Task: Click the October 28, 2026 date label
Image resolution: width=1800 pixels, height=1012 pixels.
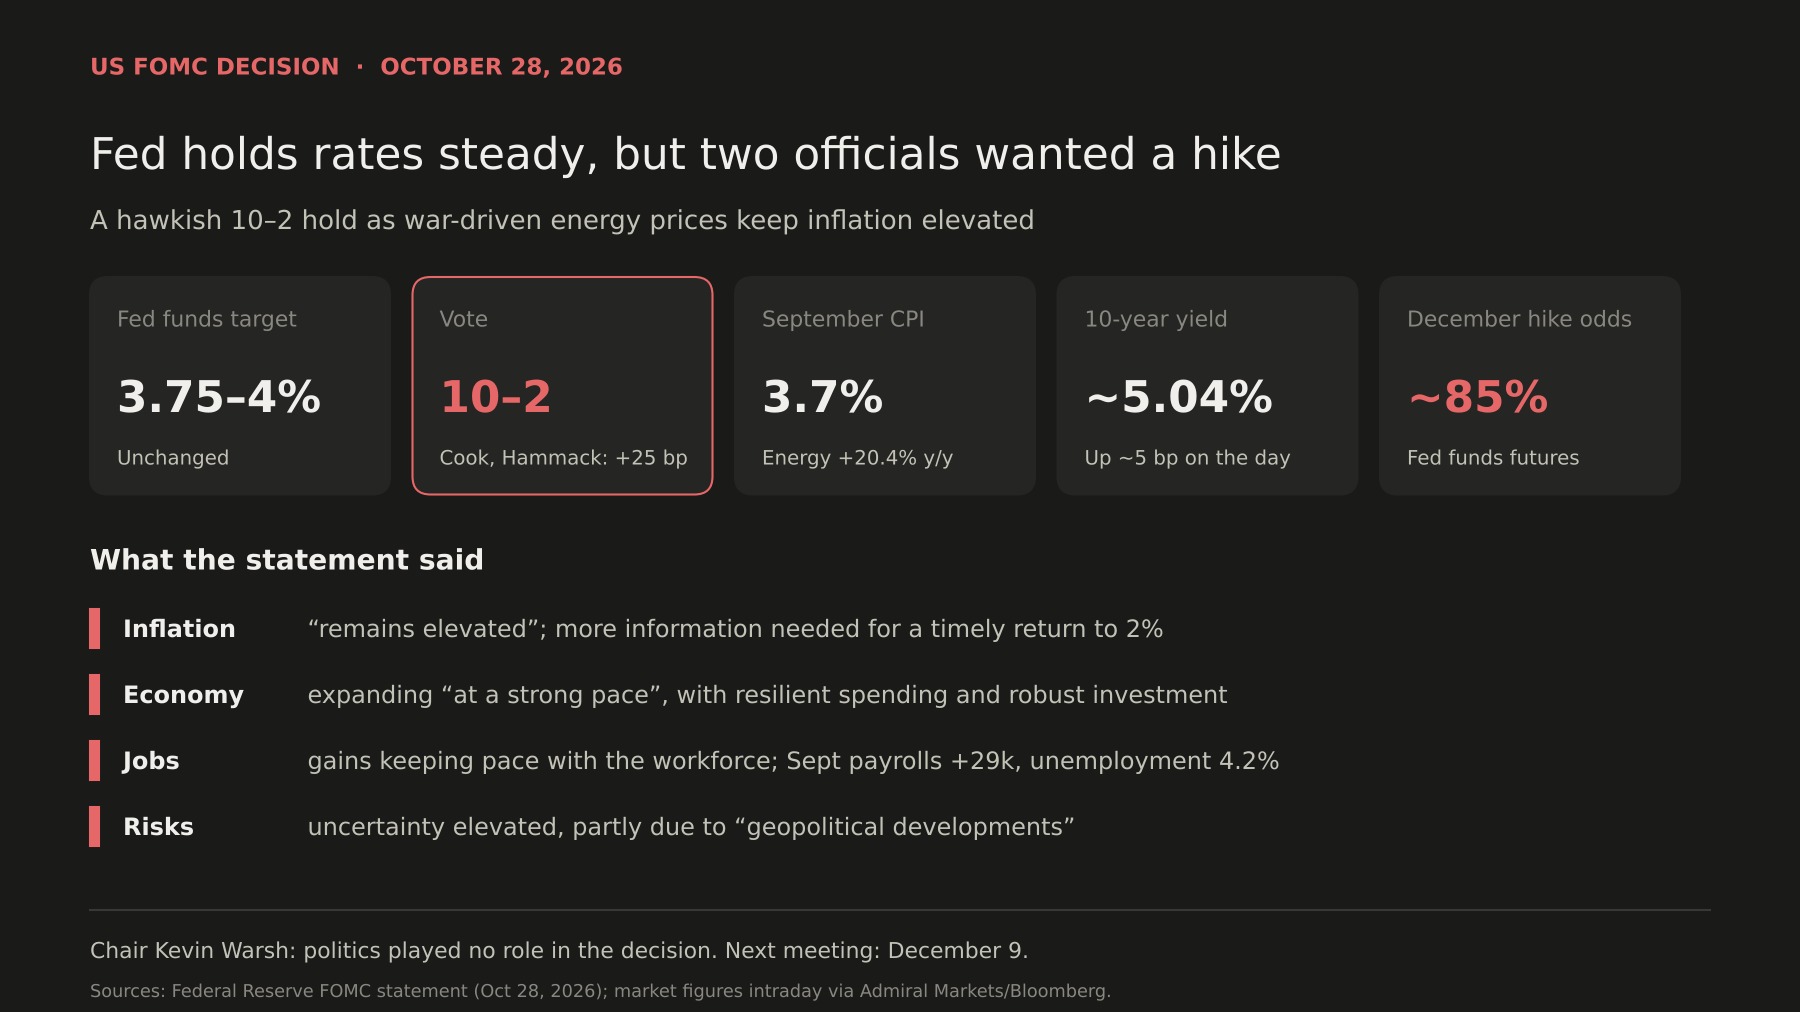Action: pos(501,67)
